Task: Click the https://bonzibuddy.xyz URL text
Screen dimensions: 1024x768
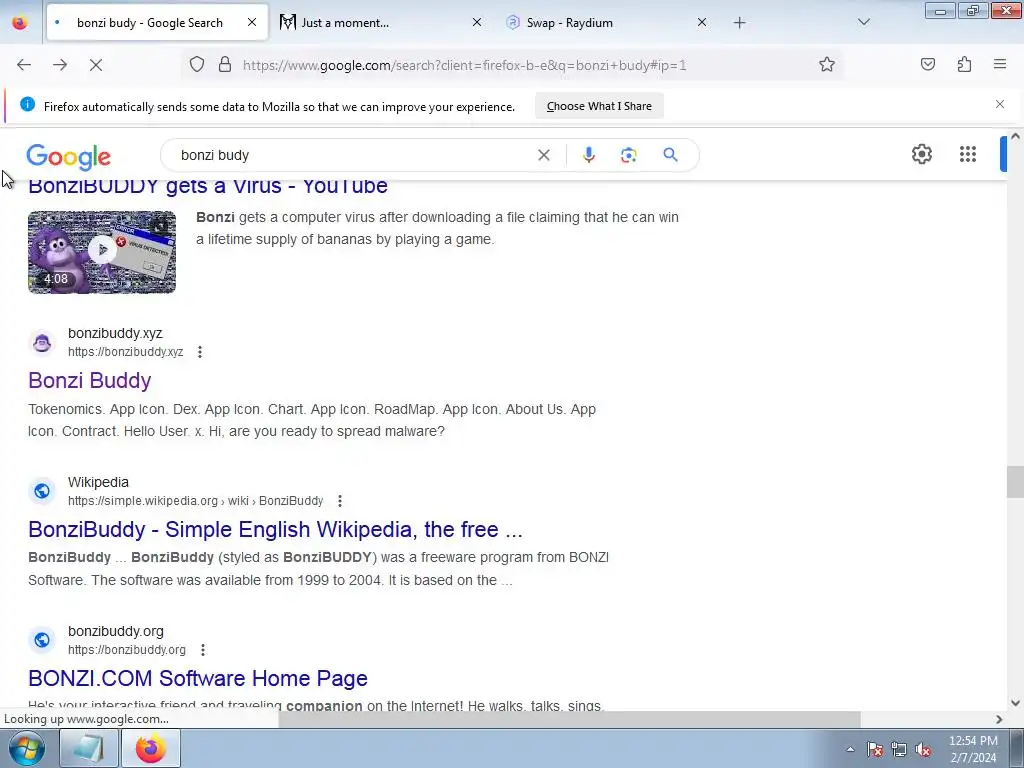Action: tap(125, 352)
